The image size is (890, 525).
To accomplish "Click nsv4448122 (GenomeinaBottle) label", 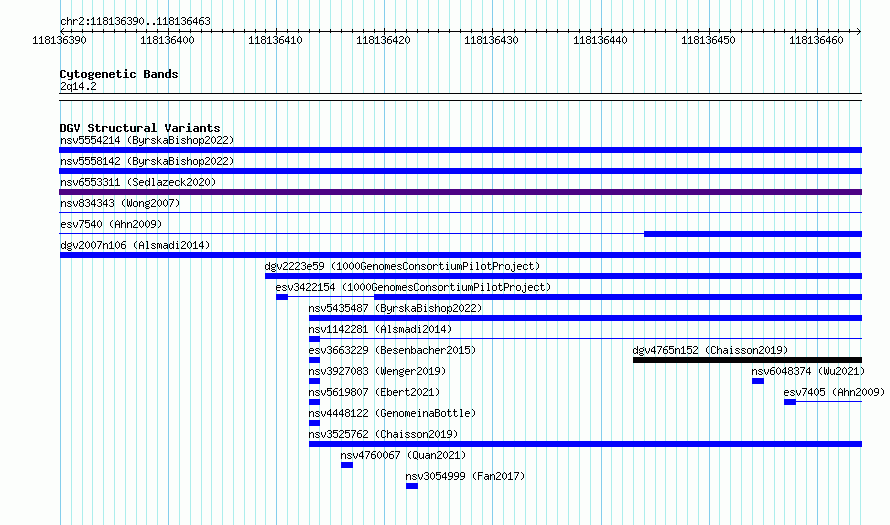I will coord(392,413).
